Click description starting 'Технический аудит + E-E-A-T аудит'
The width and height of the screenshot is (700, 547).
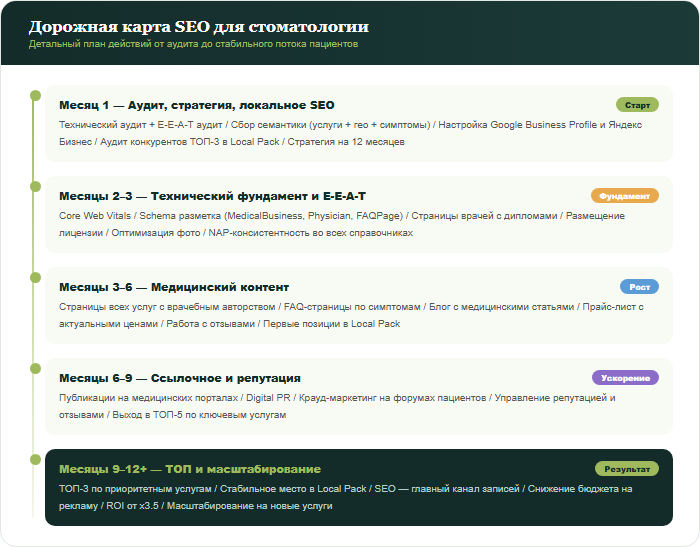pyautogui.click(x=350, y=133)
